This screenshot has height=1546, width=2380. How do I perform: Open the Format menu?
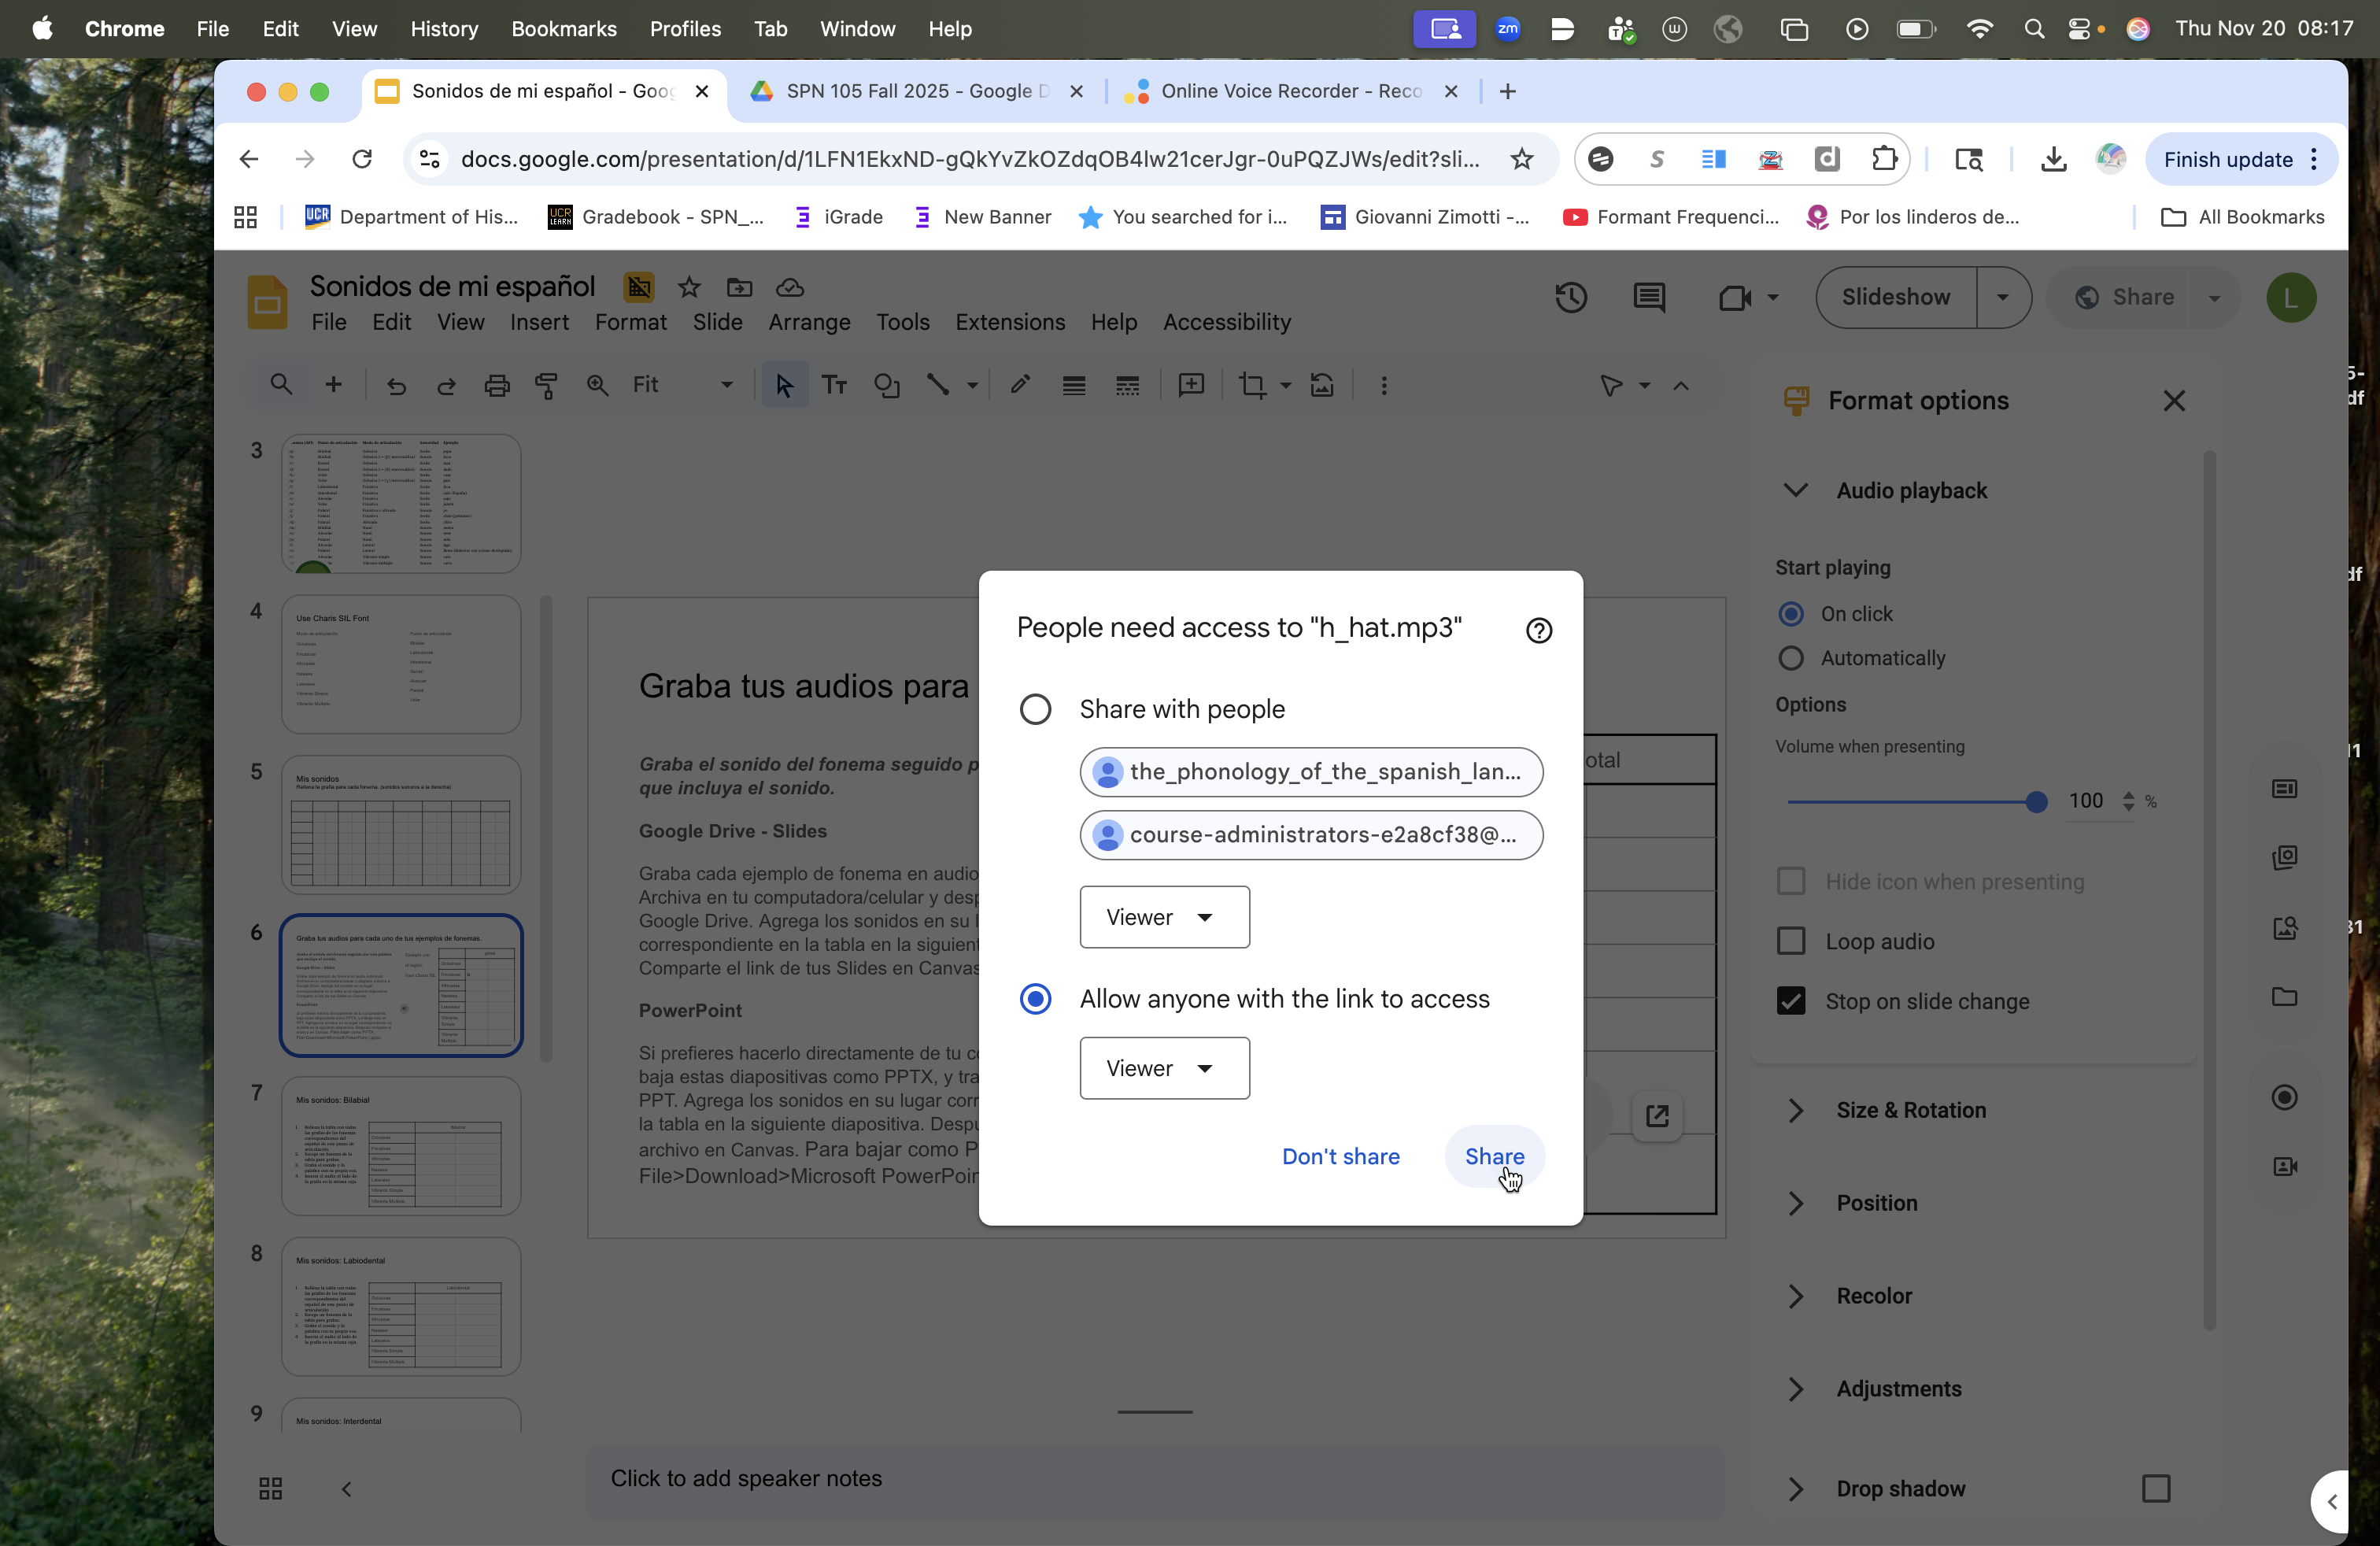pos(630,322)
